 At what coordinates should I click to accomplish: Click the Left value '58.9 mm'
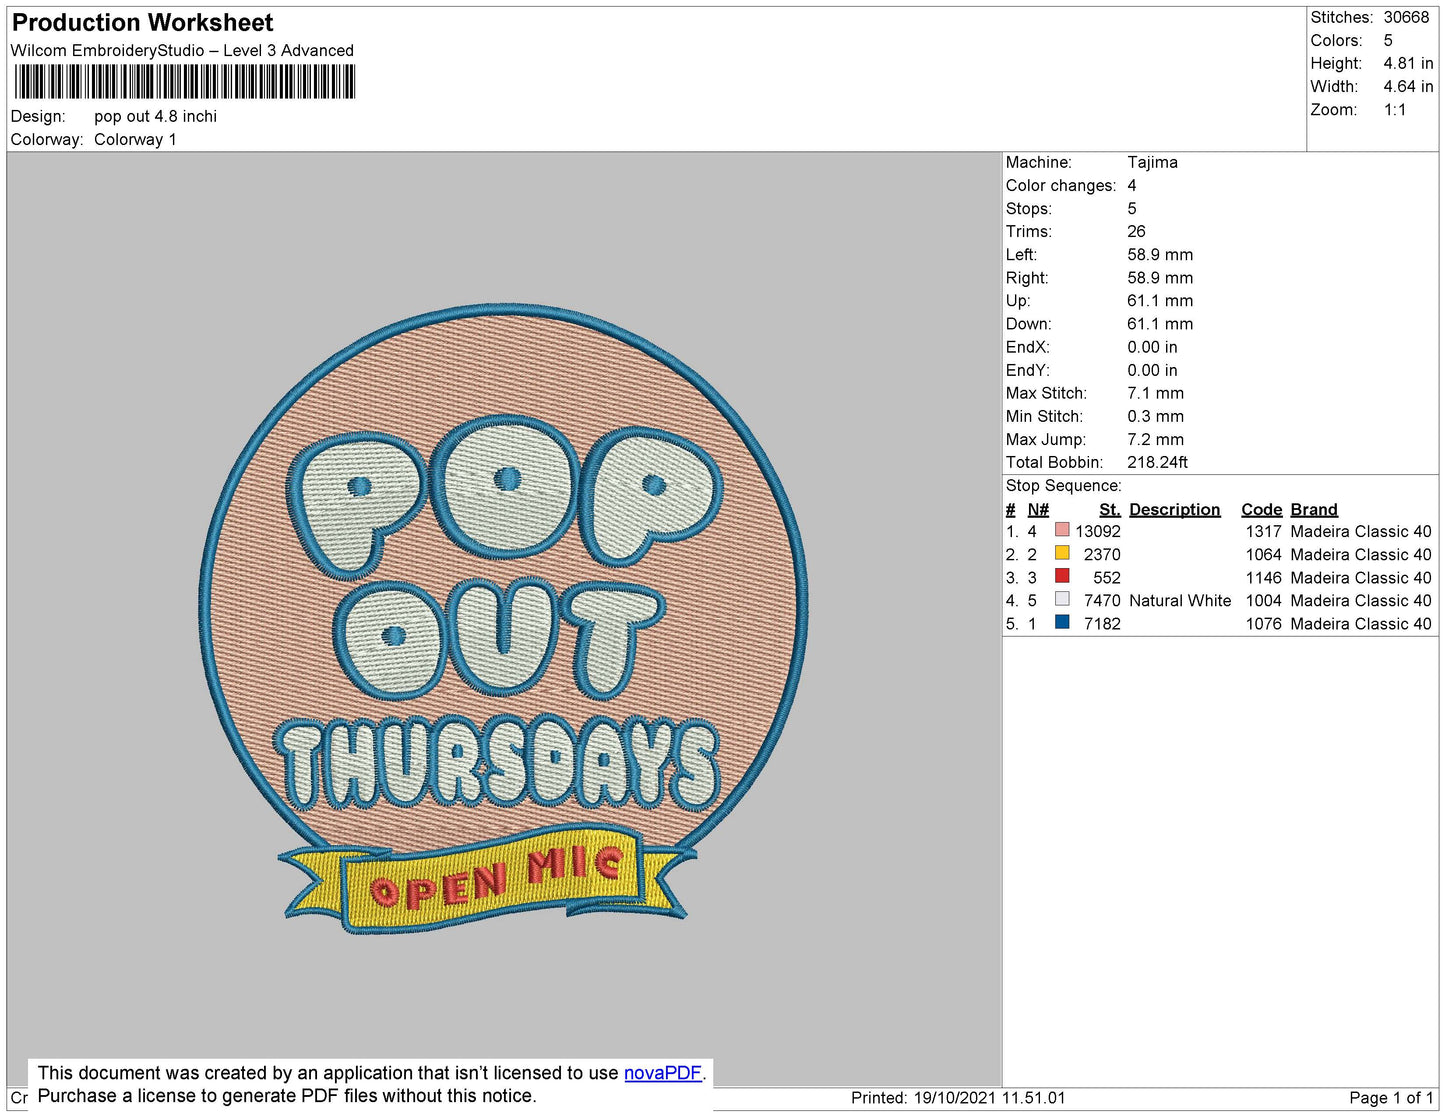click(x=1160, y=254)
